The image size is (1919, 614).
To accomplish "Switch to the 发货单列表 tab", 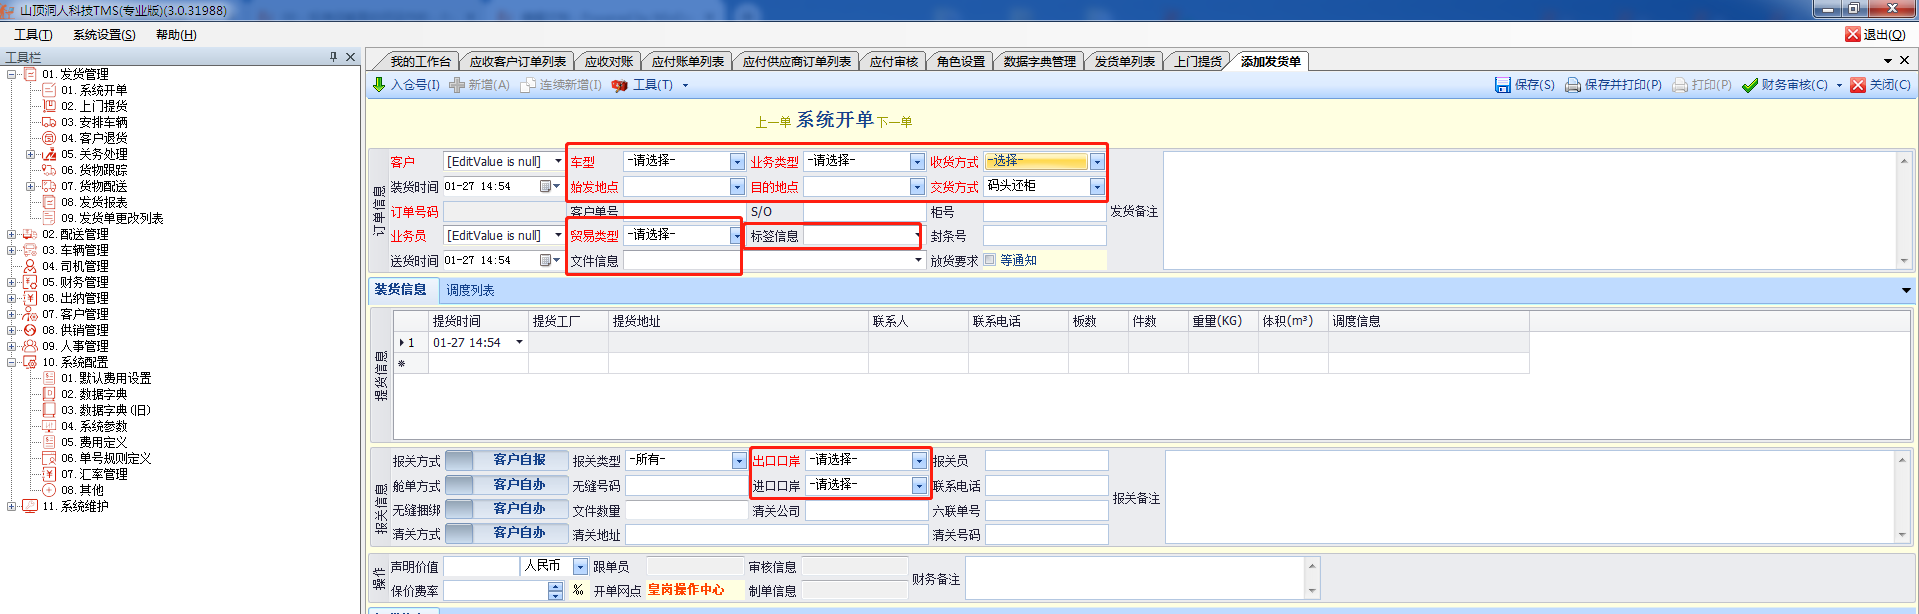I will click(x=1124, y=62).
